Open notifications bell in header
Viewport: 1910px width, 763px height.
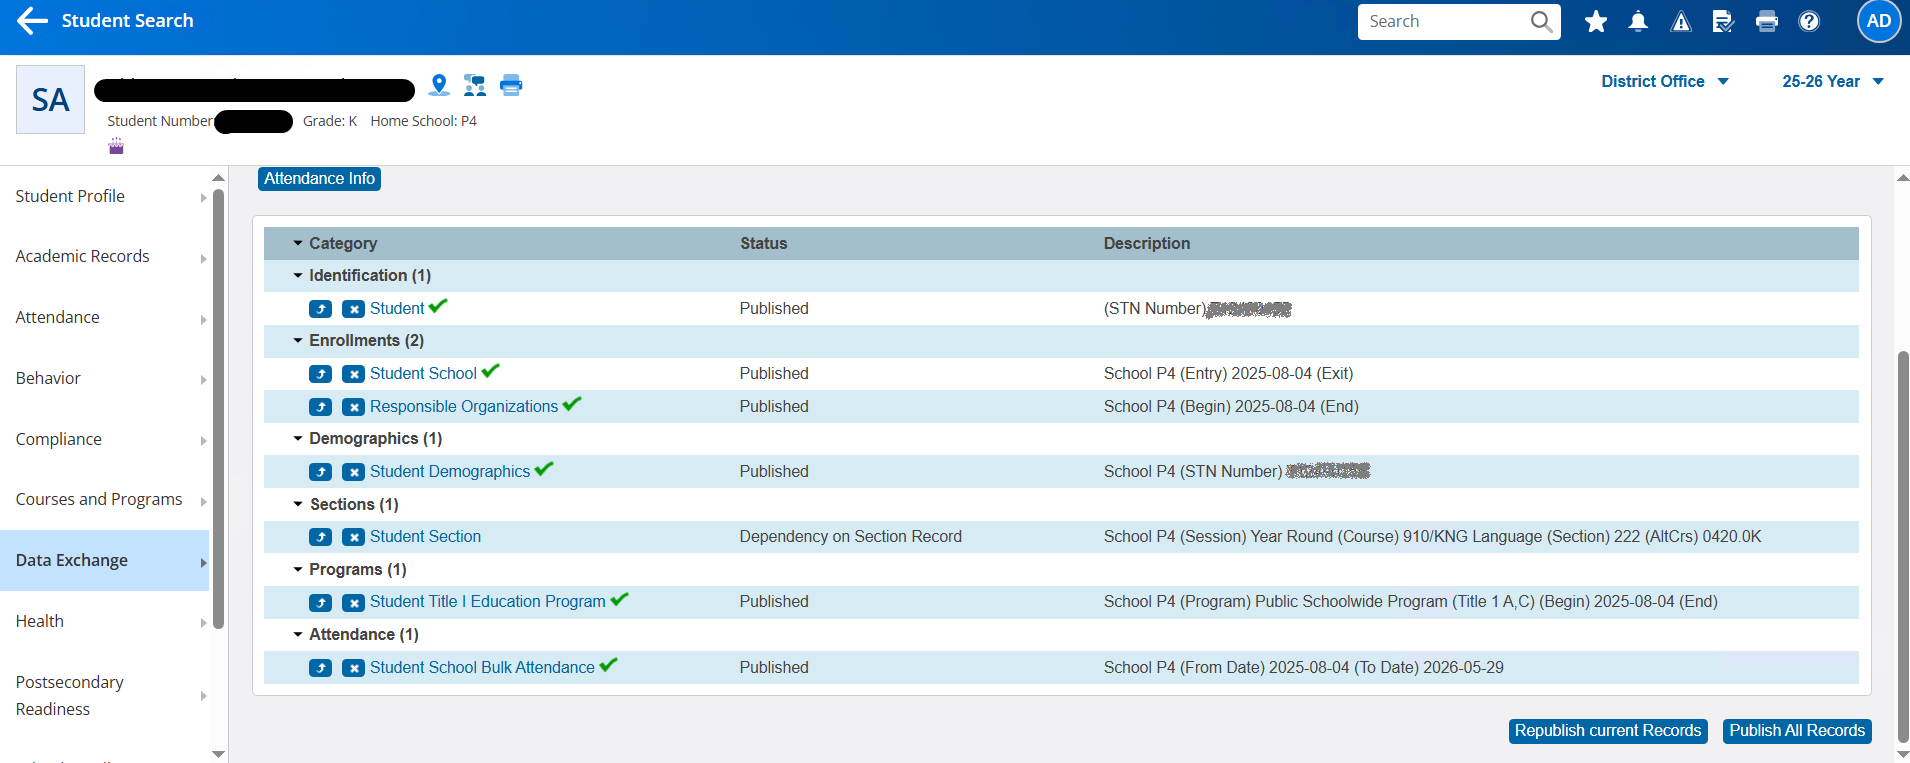point(1638,21)
